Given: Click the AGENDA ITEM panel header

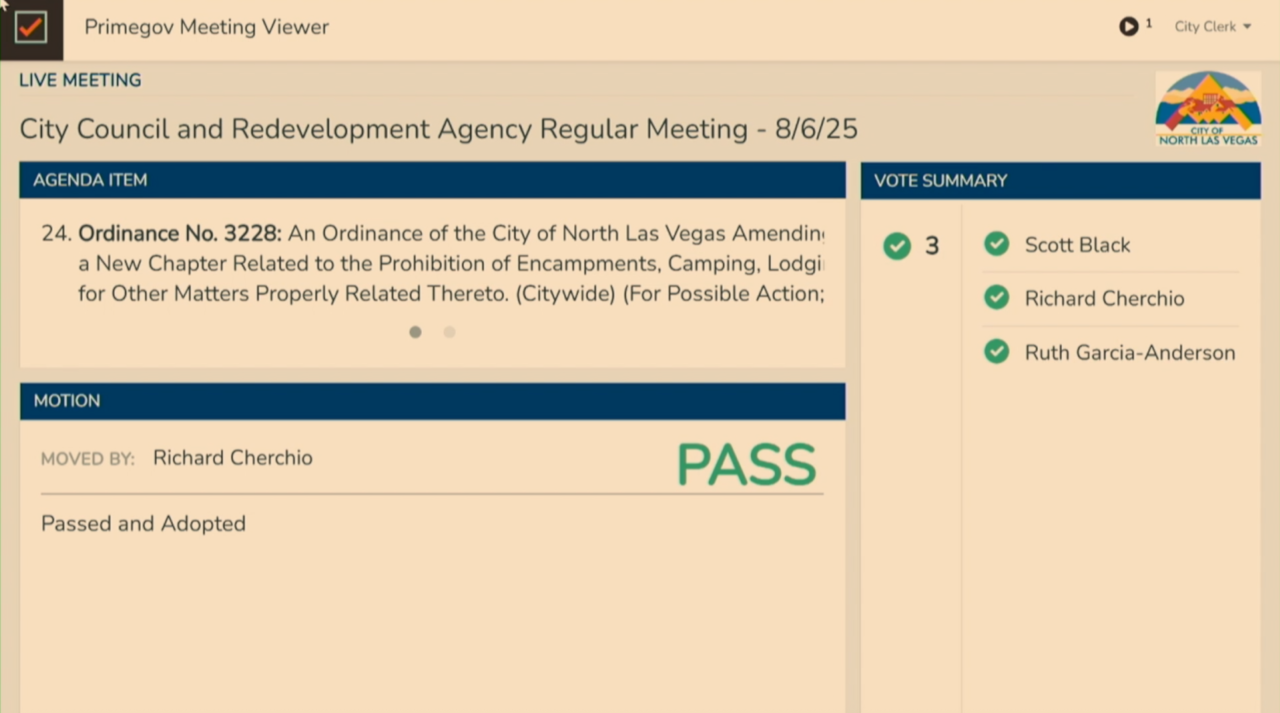Looking at the screenshot, I should 90,180.
